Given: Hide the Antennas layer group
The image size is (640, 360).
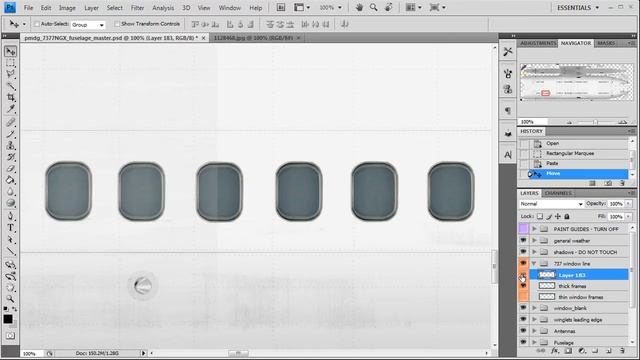Looking at the screenshot, I should 523,331.
